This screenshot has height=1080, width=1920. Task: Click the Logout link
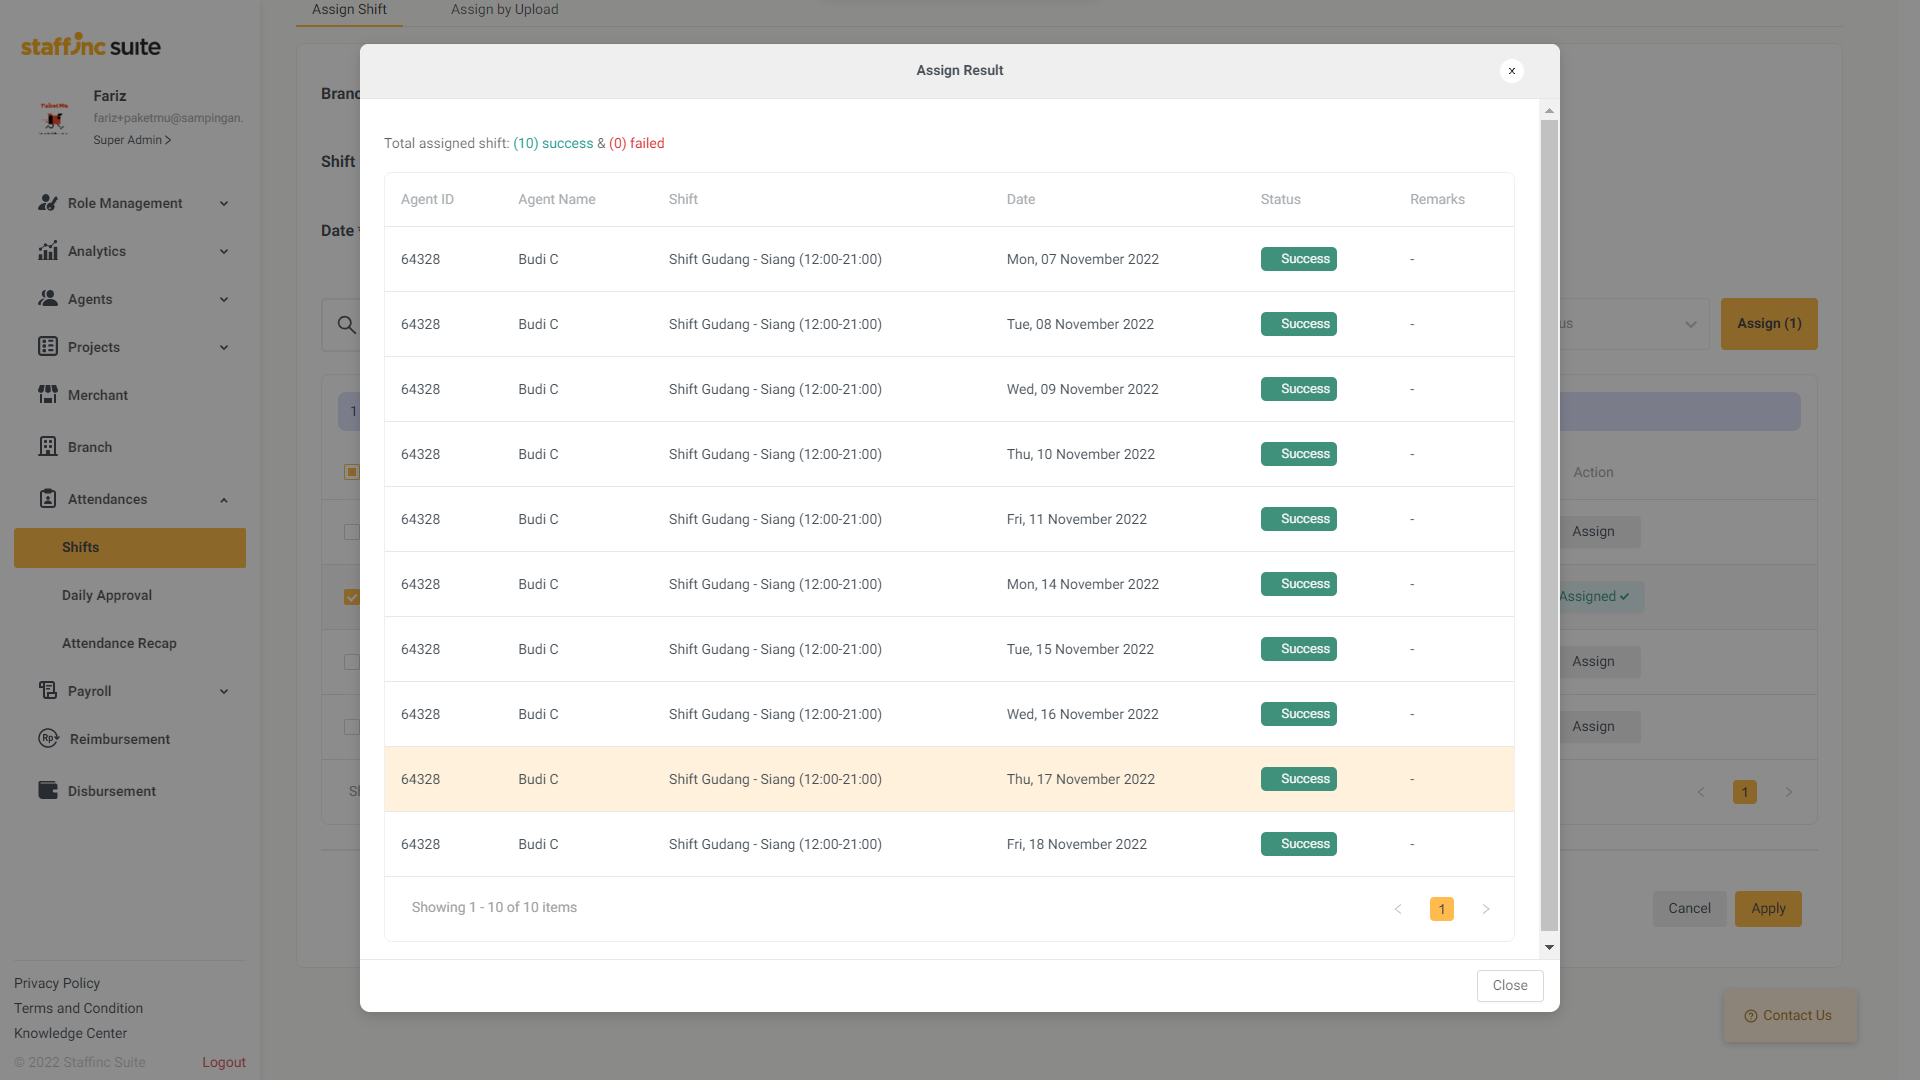(x=223, y=1063)
